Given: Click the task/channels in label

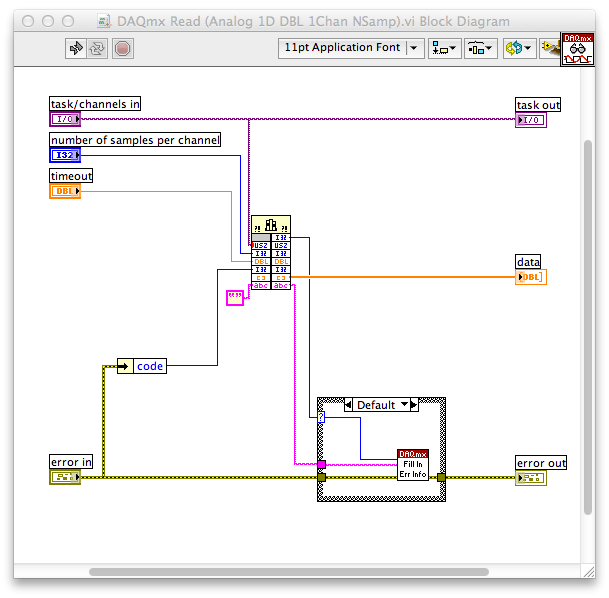Looking at the screenshot, I should coord(95,104).
